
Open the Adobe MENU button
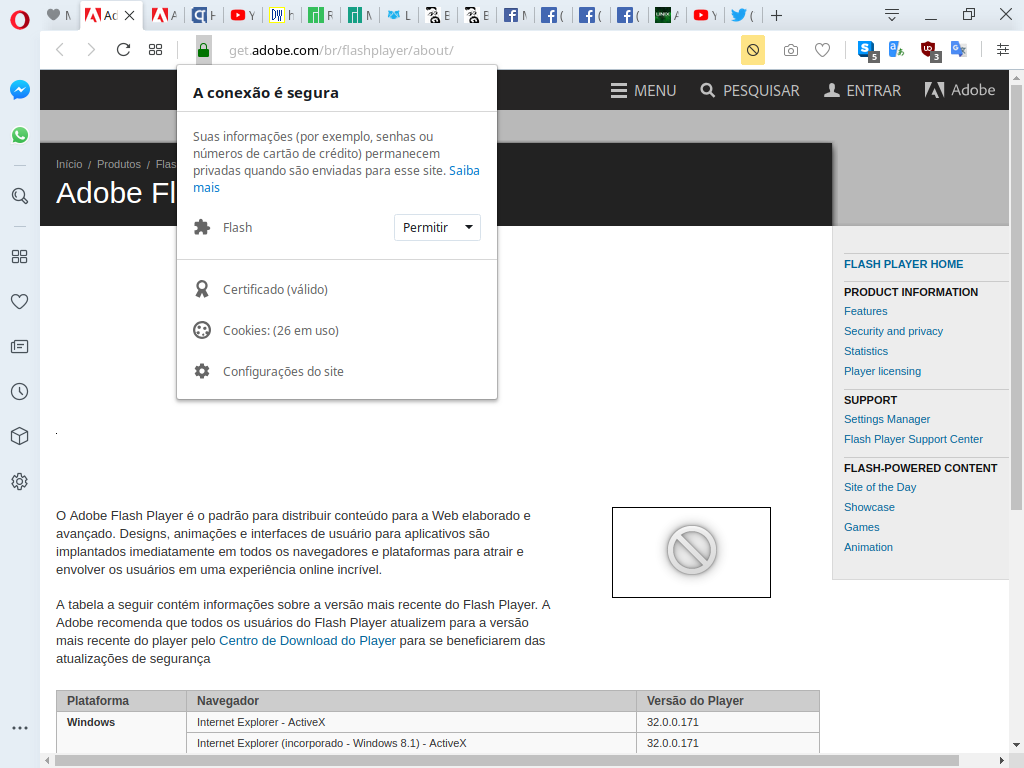click(643, 91)
